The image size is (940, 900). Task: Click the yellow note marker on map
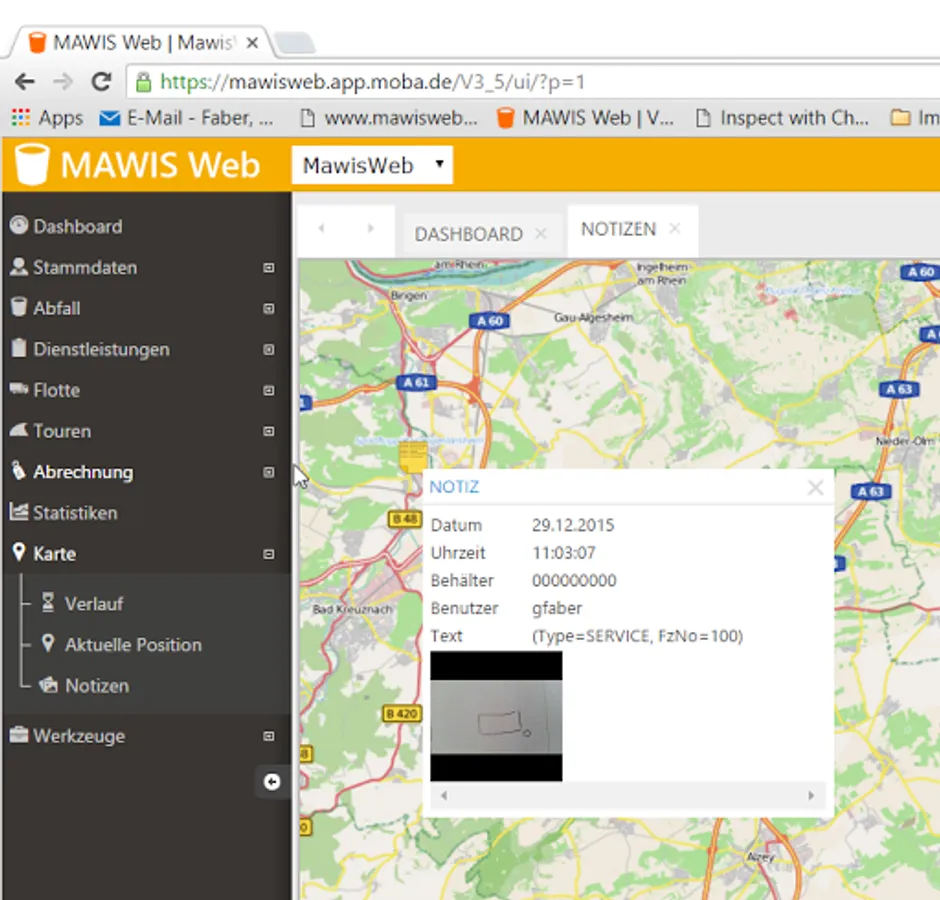tap(413, 457)
